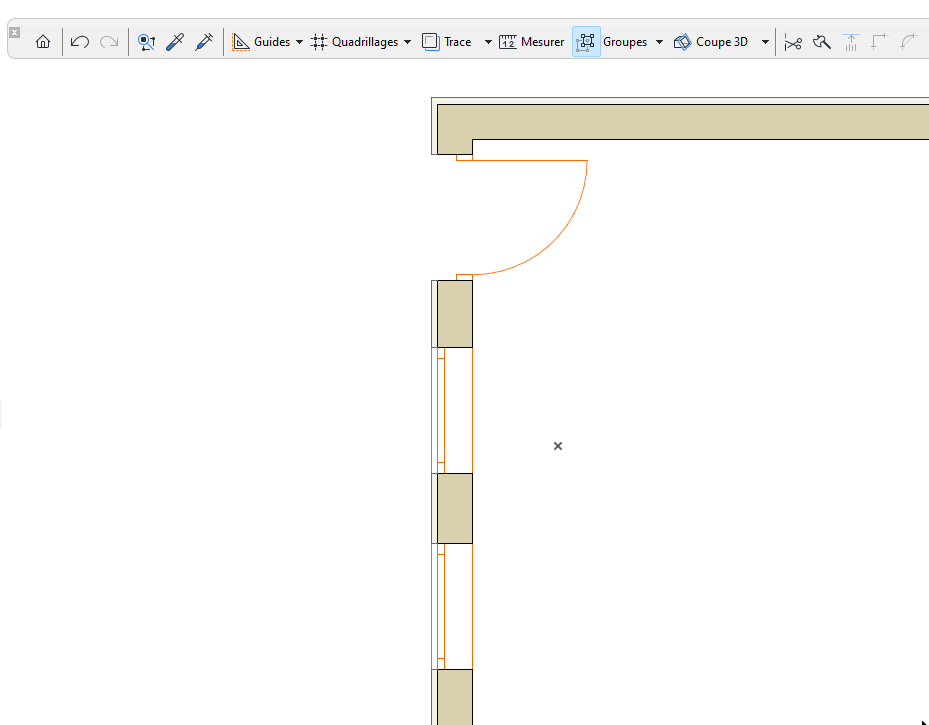This screenshot has width=929, height=725.
Task: Select the eyedropper parameter pick-up tool
Action: (x=175, y=42)
